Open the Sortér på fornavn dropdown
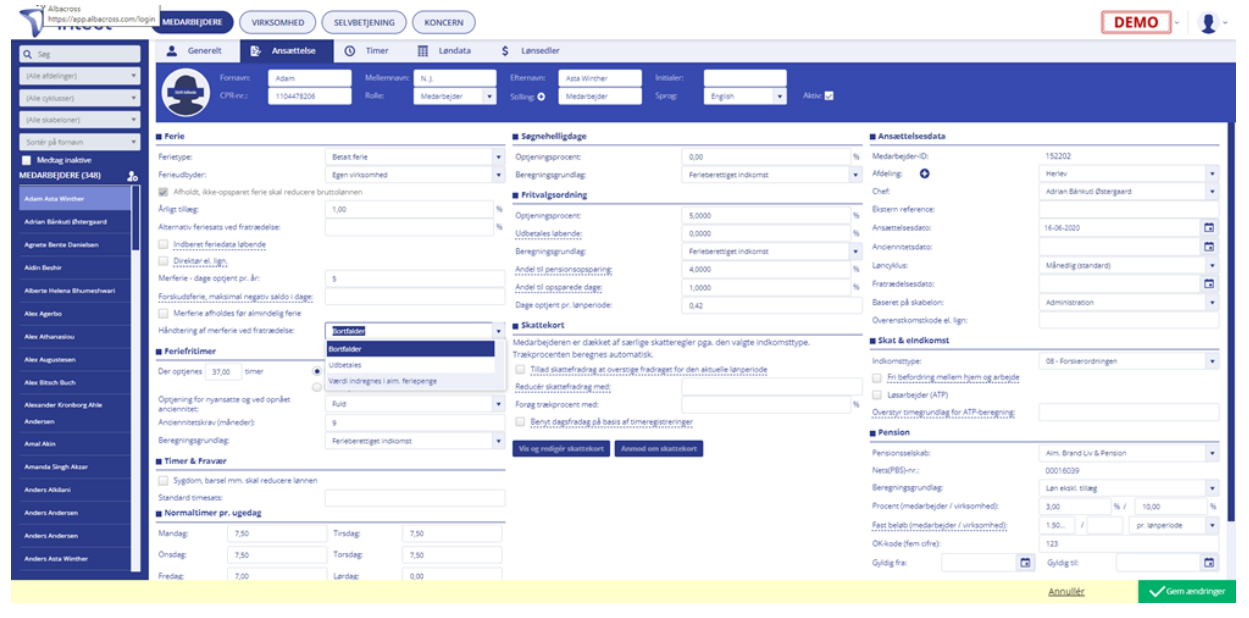1249x618 pixels. click(x=80, y=142)
